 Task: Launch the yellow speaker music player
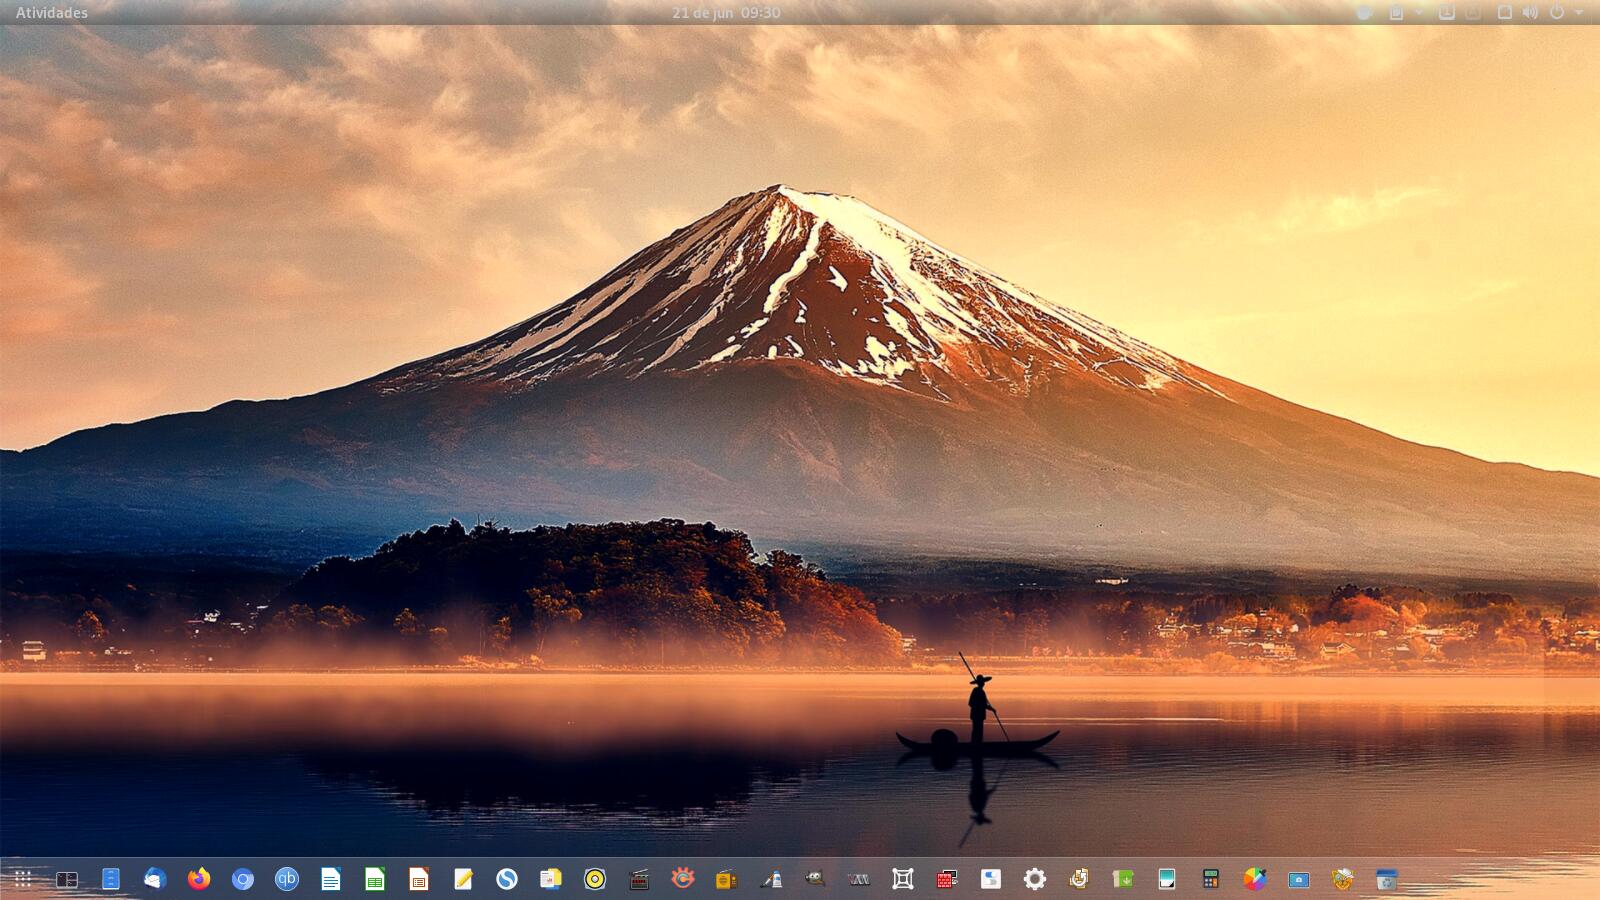coord(595,879)
